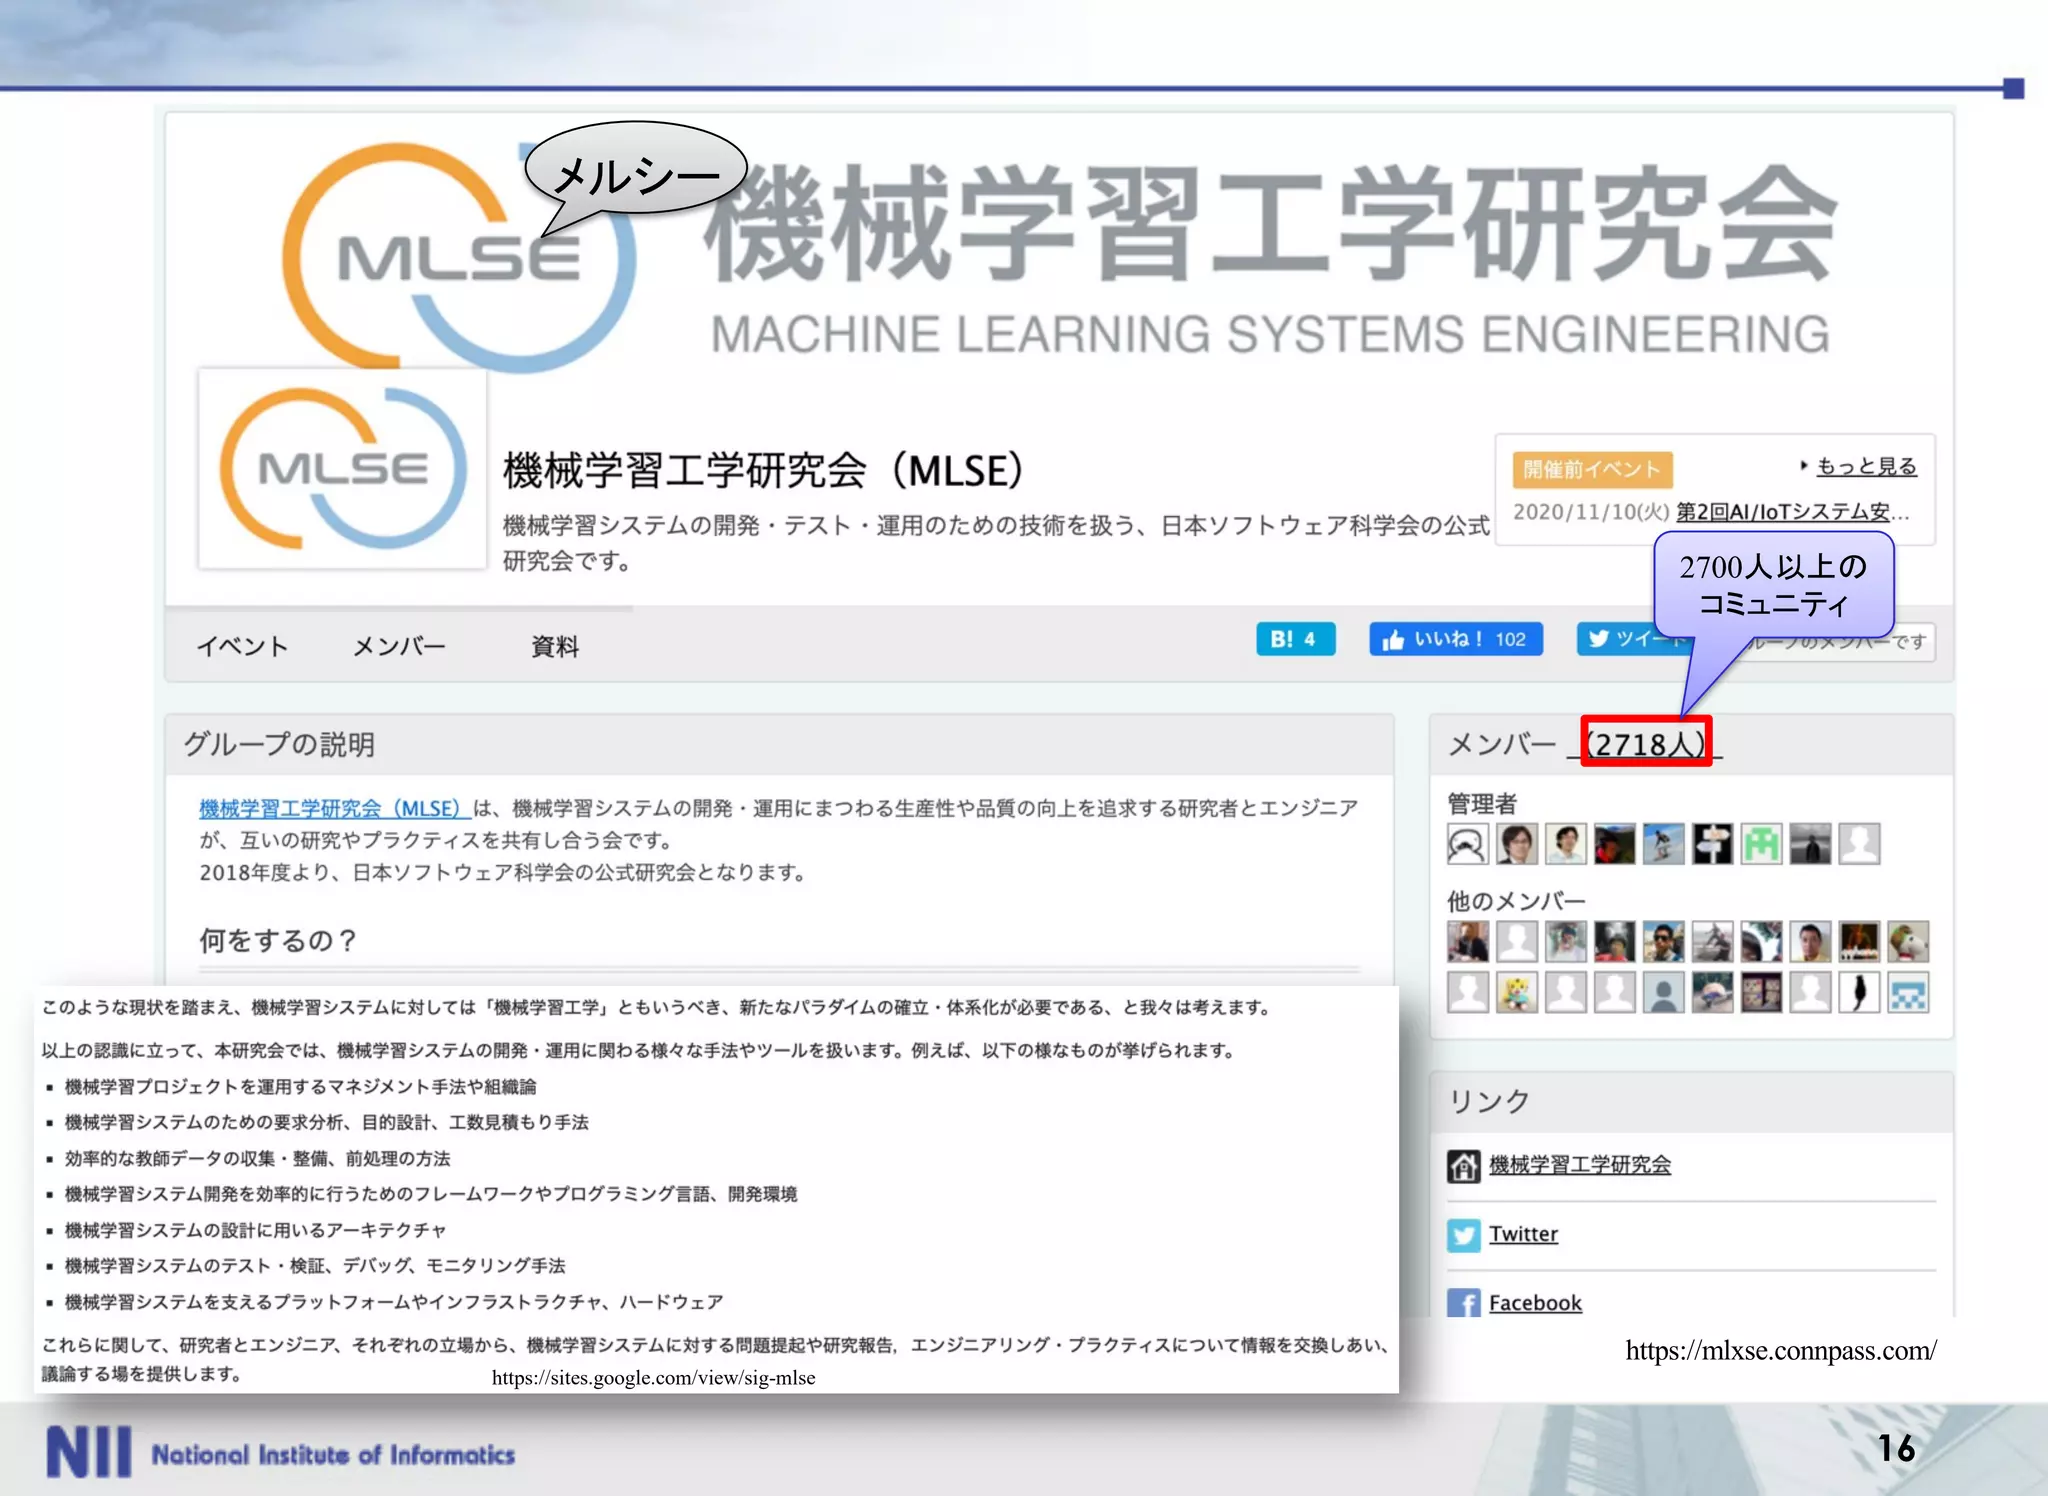Click the https://mlxse.connpass.com/ URL text
This screenshot has height=1496, width=2048.
click(1781, 1350)
